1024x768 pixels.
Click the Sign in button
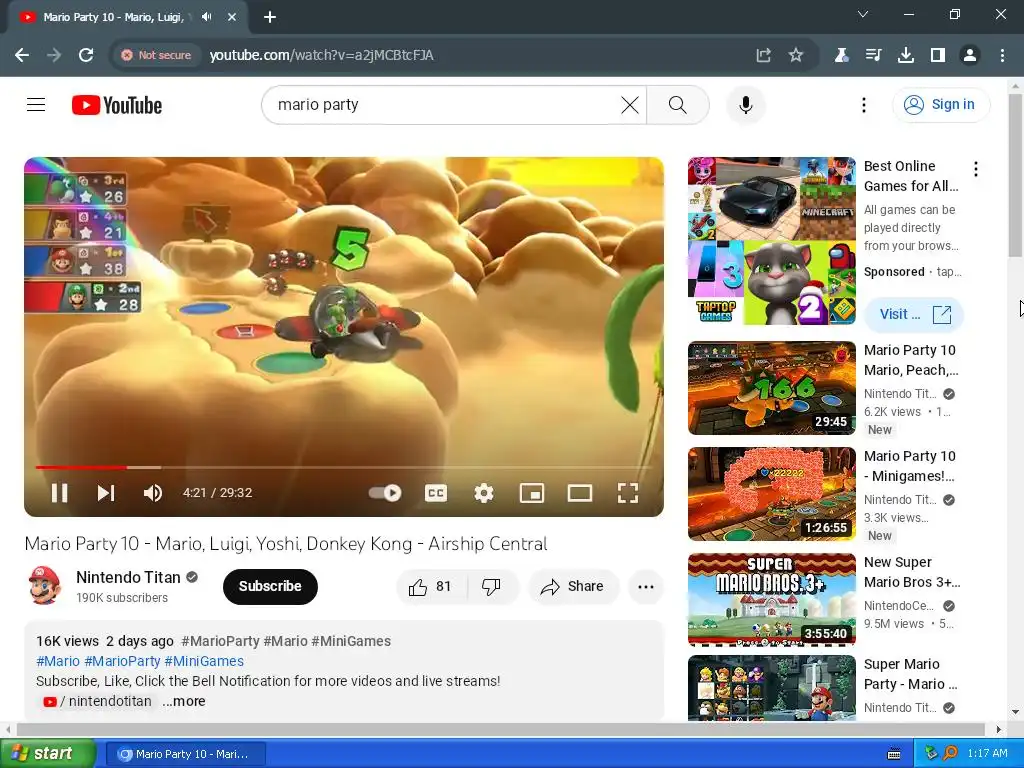[x=941, y=104]
